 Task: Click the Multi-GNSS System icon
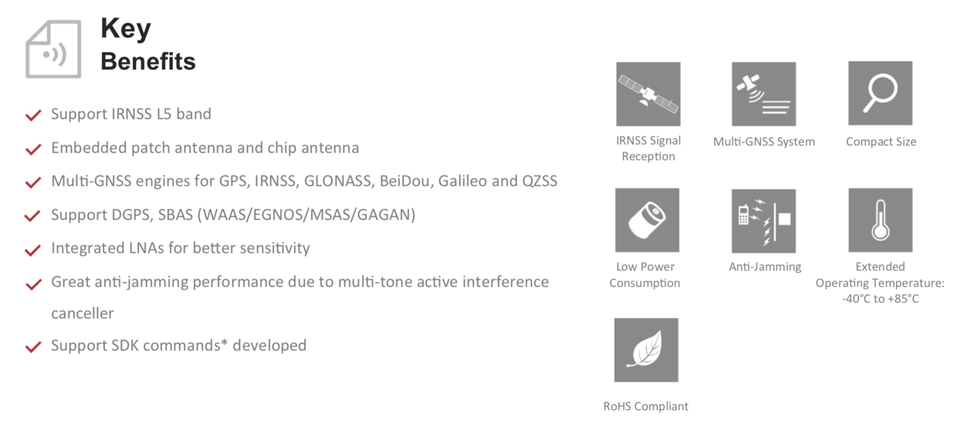click(x=763, y=94)
